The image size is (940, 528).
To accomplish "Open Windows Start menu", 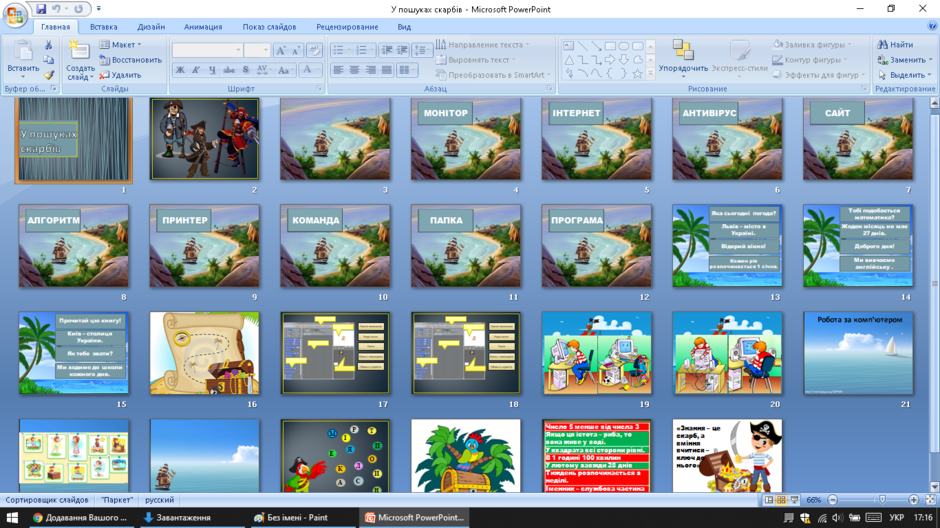I will coord(12,518).
